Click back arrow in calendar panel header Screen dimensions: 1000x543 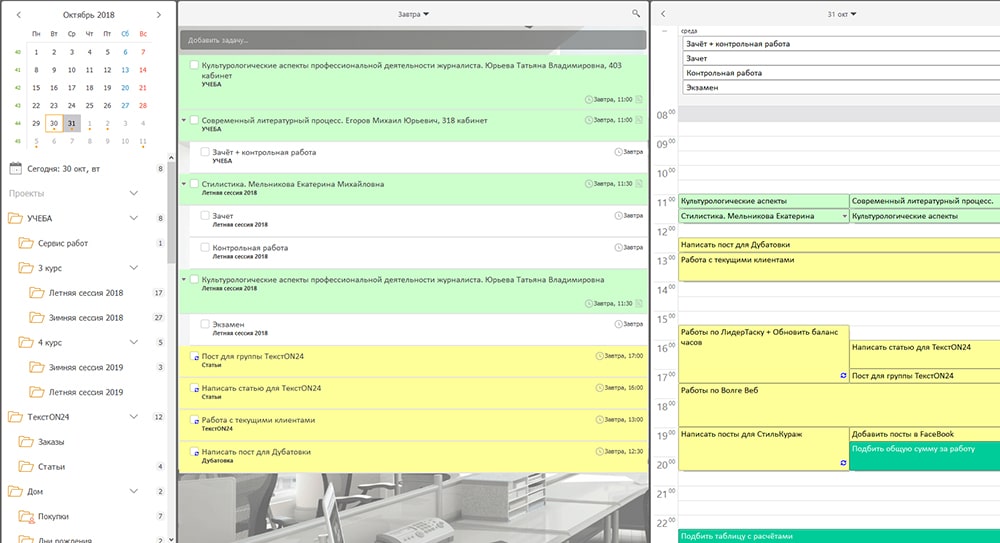click(x=663, y=13)
